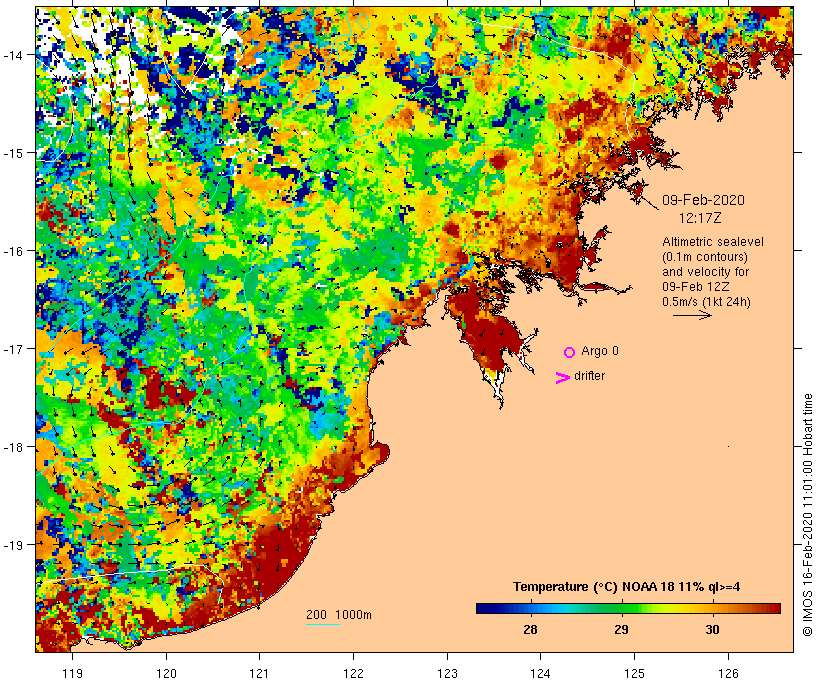820x680 pixels.
Task: Click the -14 latitude axis label
Action: [x=13, y=54]
